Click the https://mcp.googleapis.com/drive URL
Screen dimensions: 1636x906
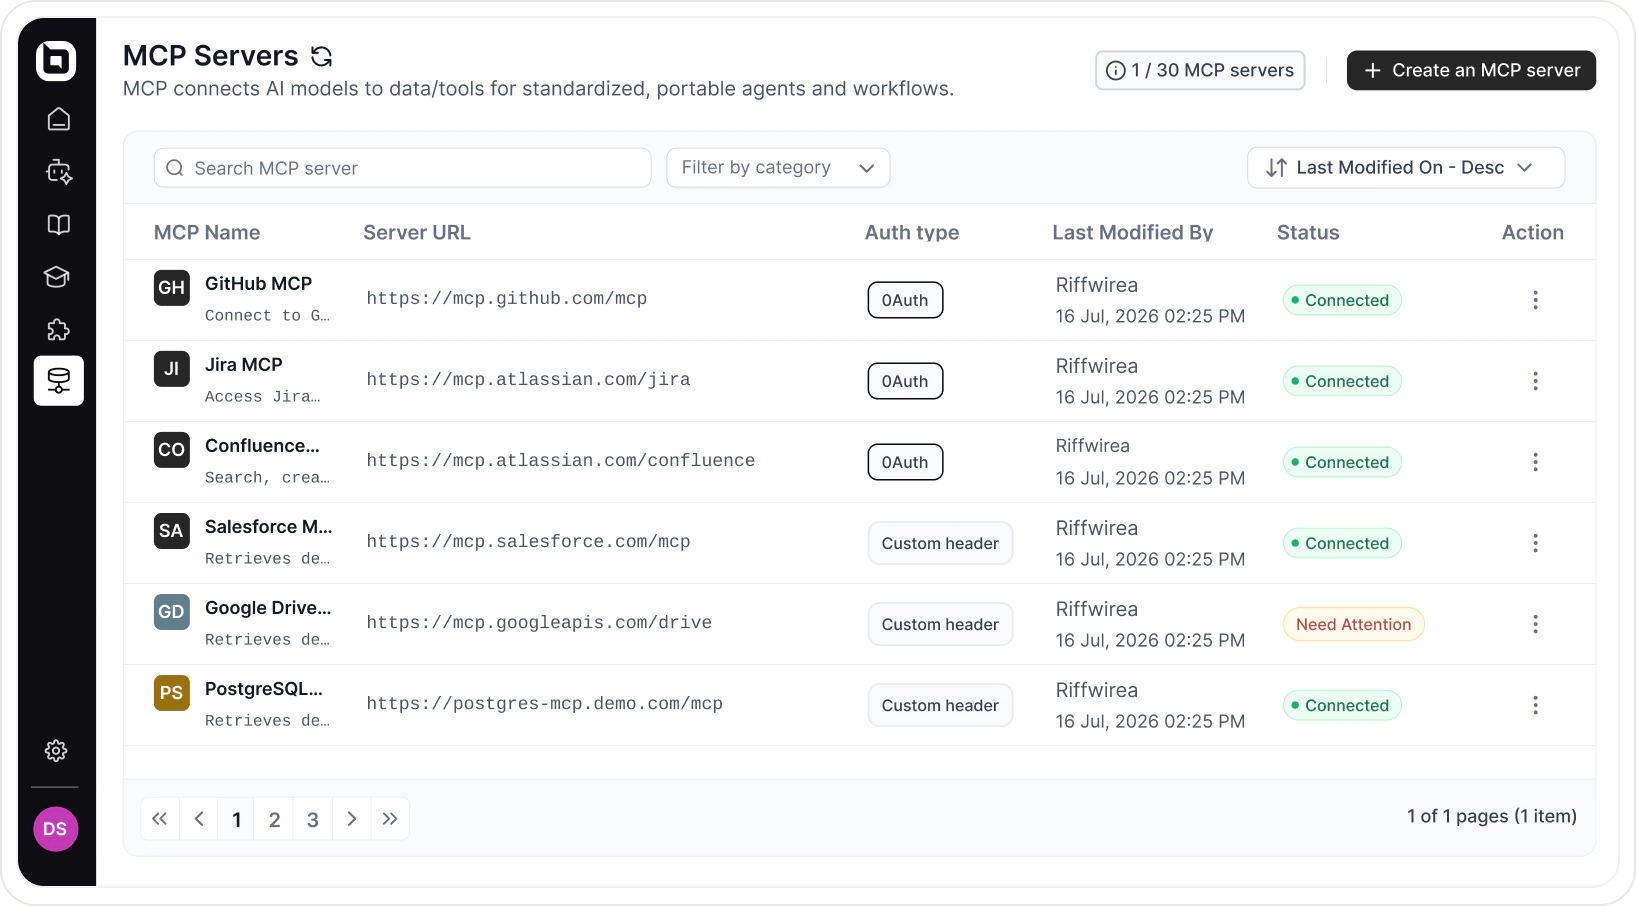[x=539, y=623]
